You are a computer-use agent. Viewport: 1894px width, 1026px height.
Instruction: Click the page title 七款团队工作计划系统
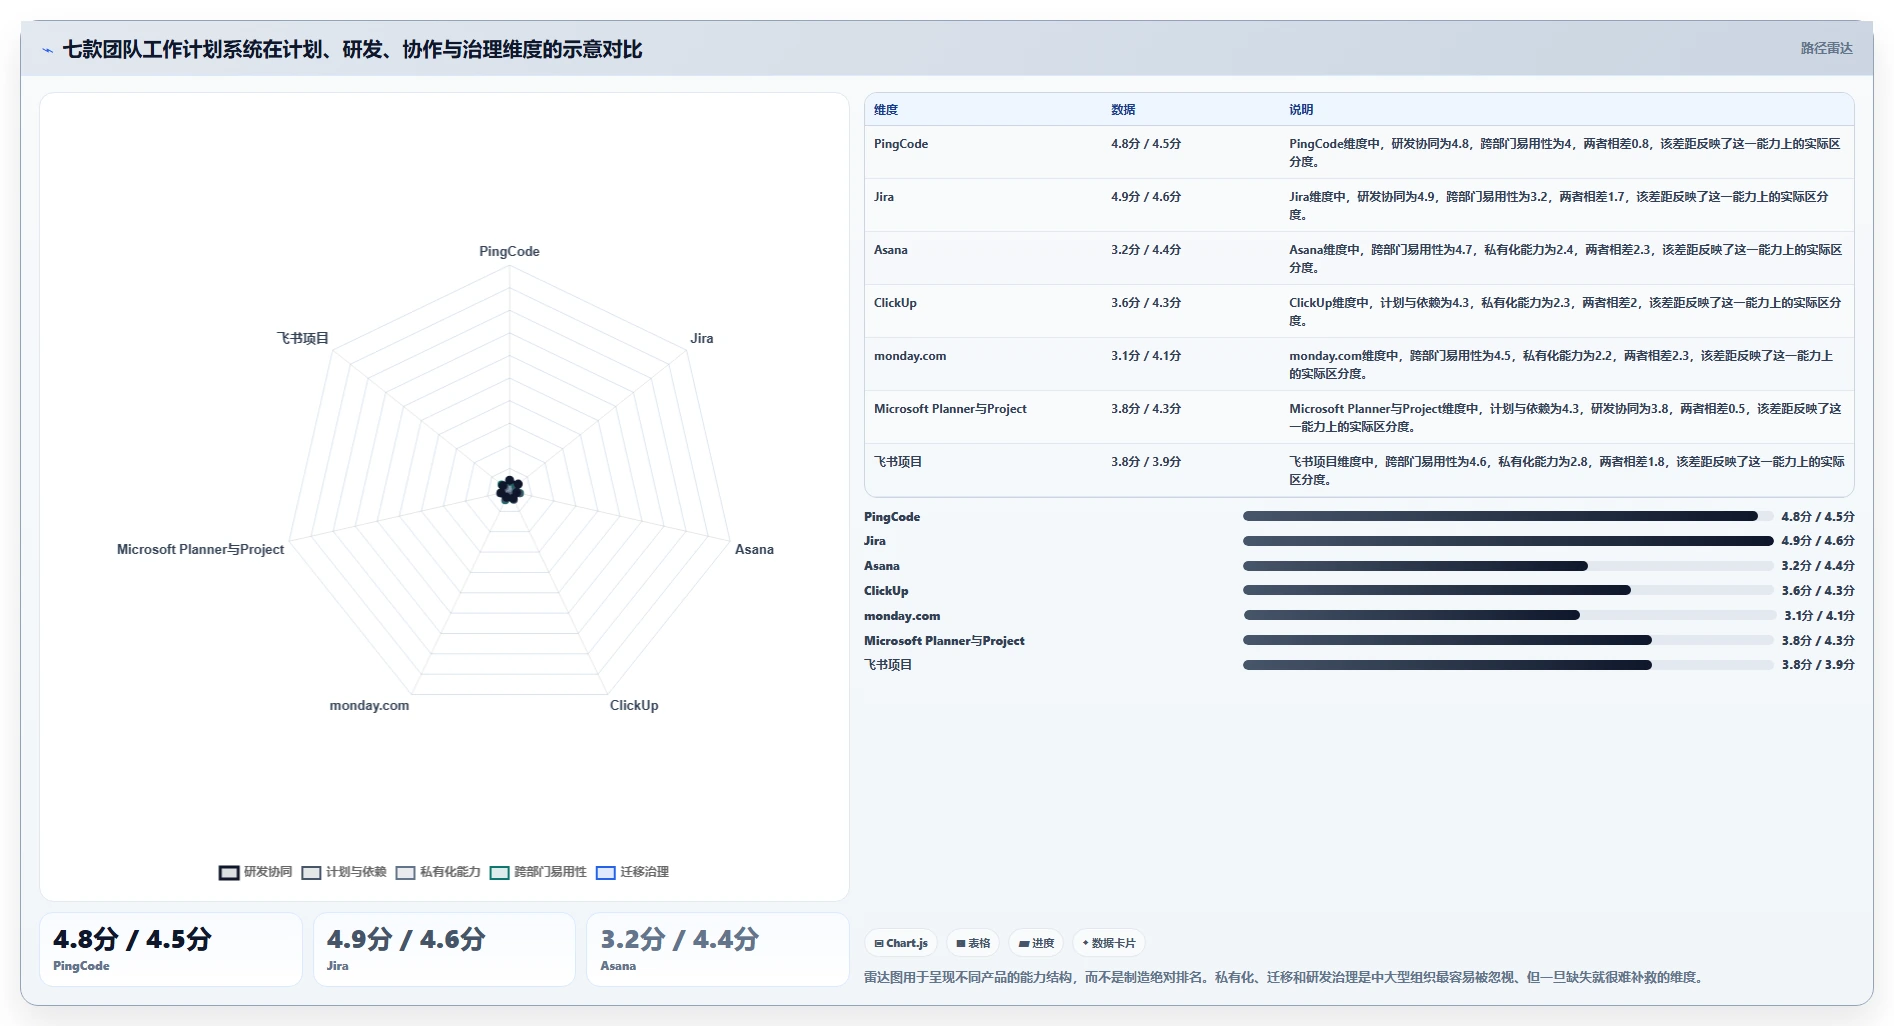click(x=352, y=50)
